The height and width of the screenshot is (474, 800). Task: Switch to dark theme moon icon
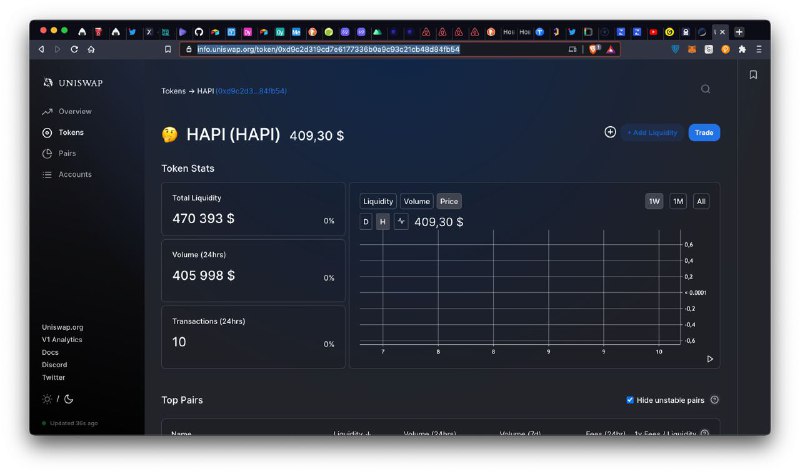click(68, 399)
